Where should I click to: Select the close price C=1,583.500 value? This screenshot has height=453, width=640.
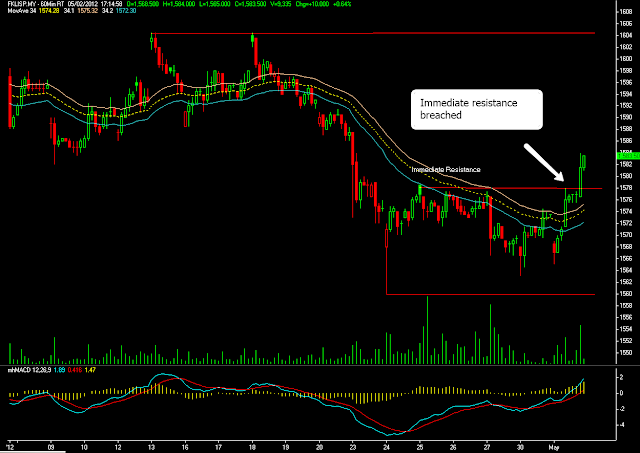click(x=250, y=4)
